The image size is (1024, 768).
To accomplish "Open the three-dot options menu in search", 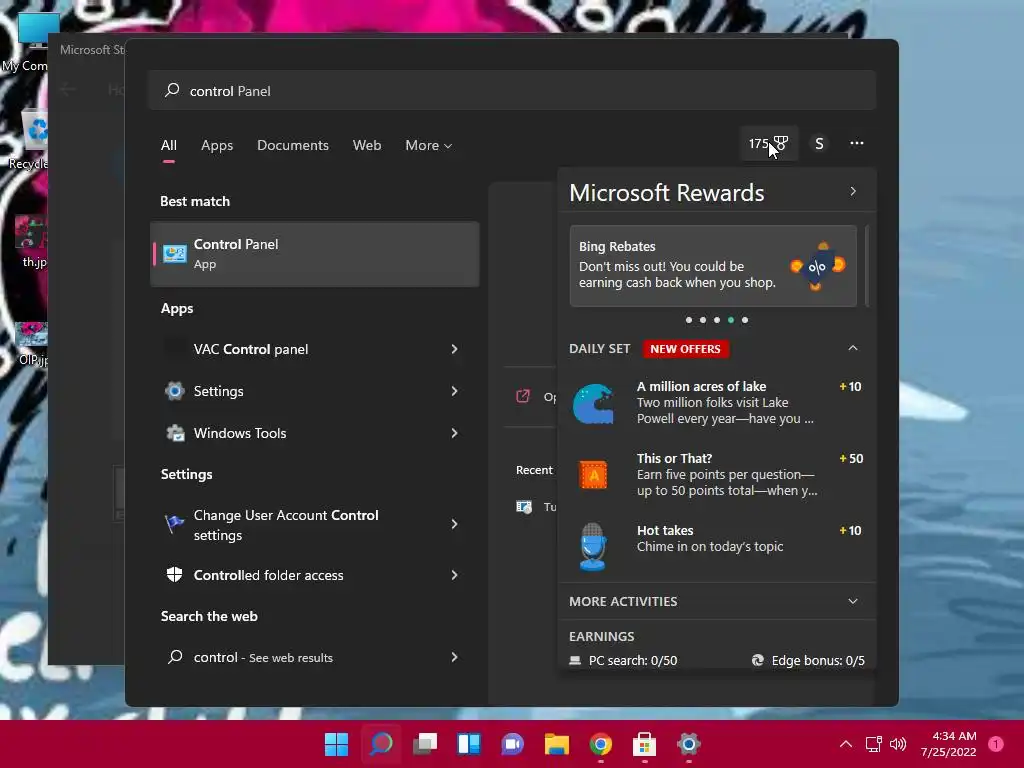I will pyautogui.click(x=857, y=143).
